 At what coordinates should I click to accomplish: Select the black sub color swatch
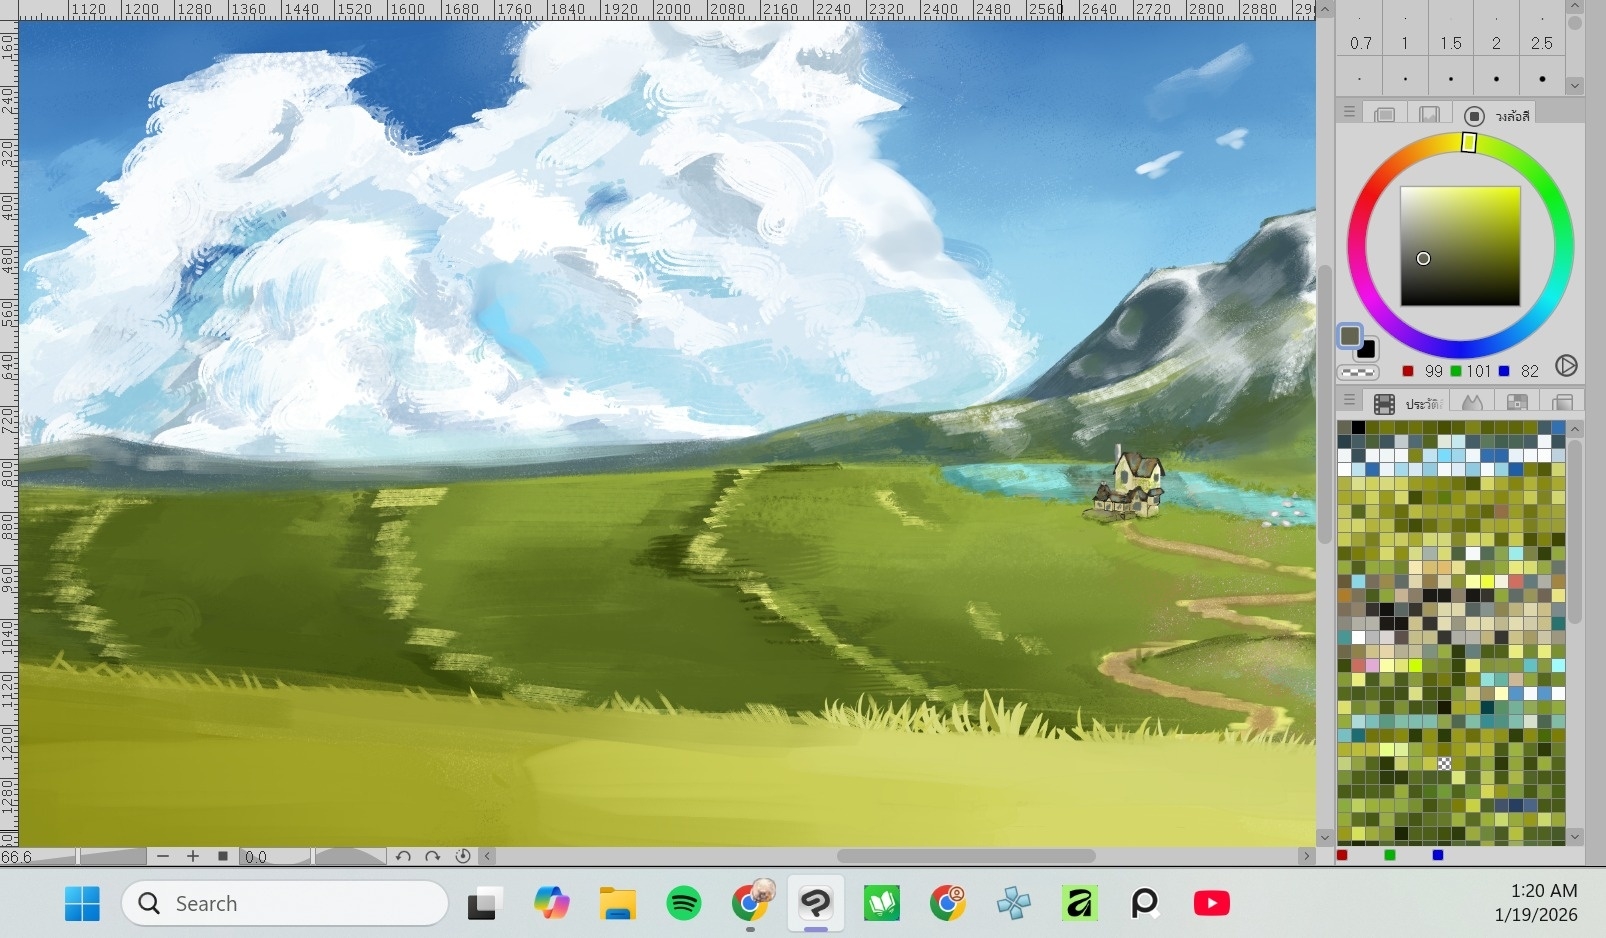tap(1367, 350)
